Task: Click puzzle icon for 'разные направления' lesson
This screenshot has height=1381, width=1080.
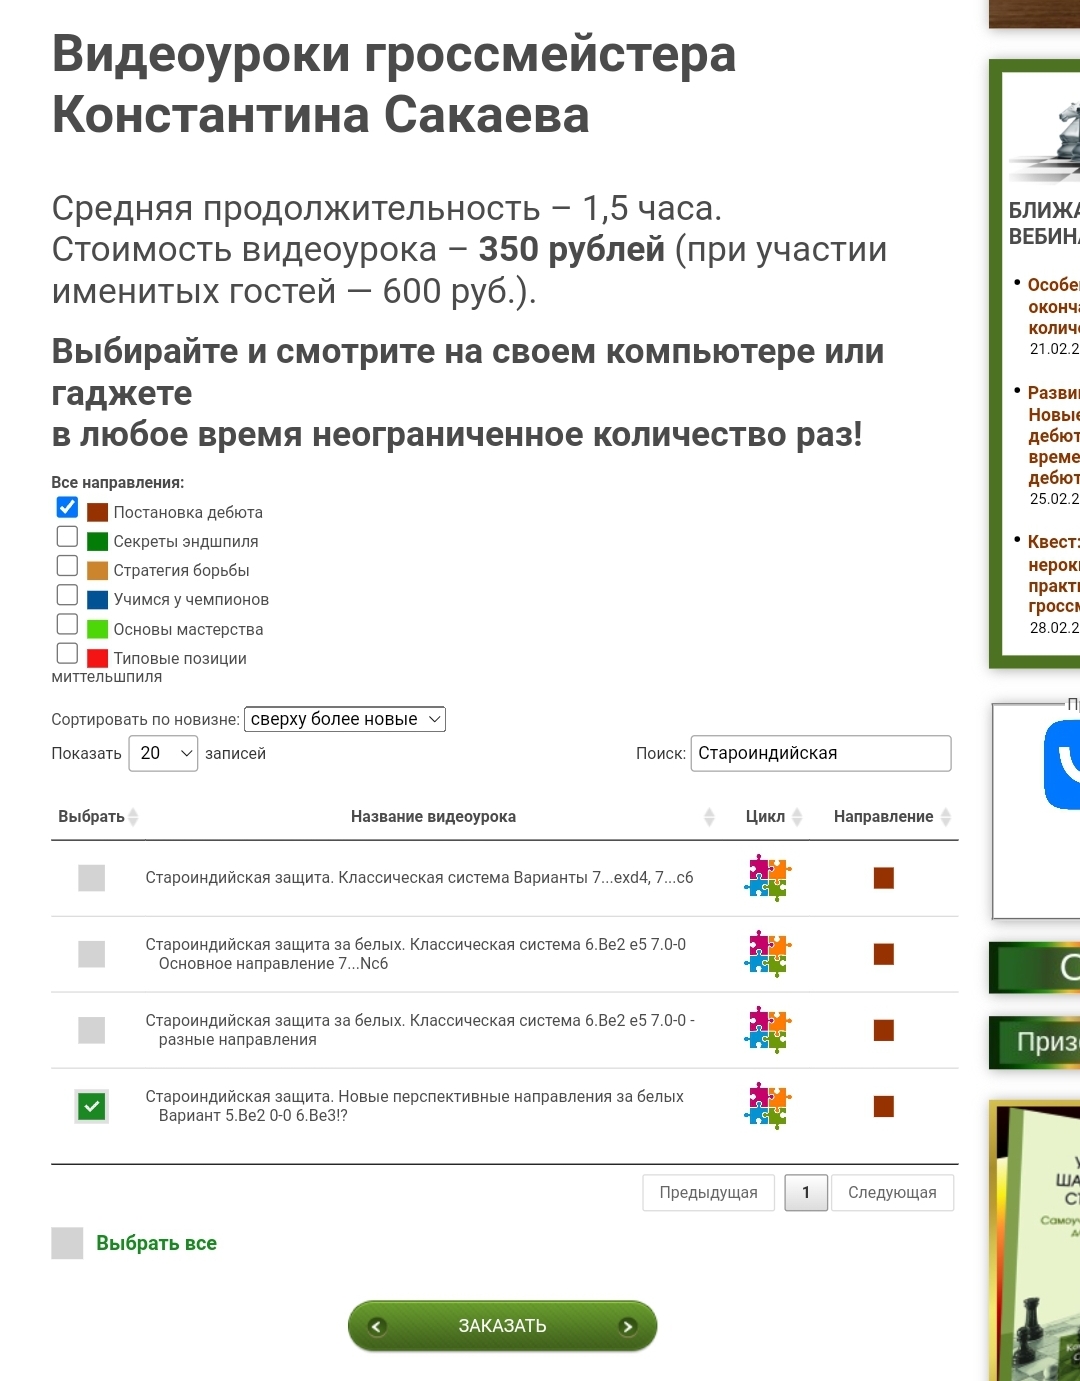Action: pos(767,1030)
